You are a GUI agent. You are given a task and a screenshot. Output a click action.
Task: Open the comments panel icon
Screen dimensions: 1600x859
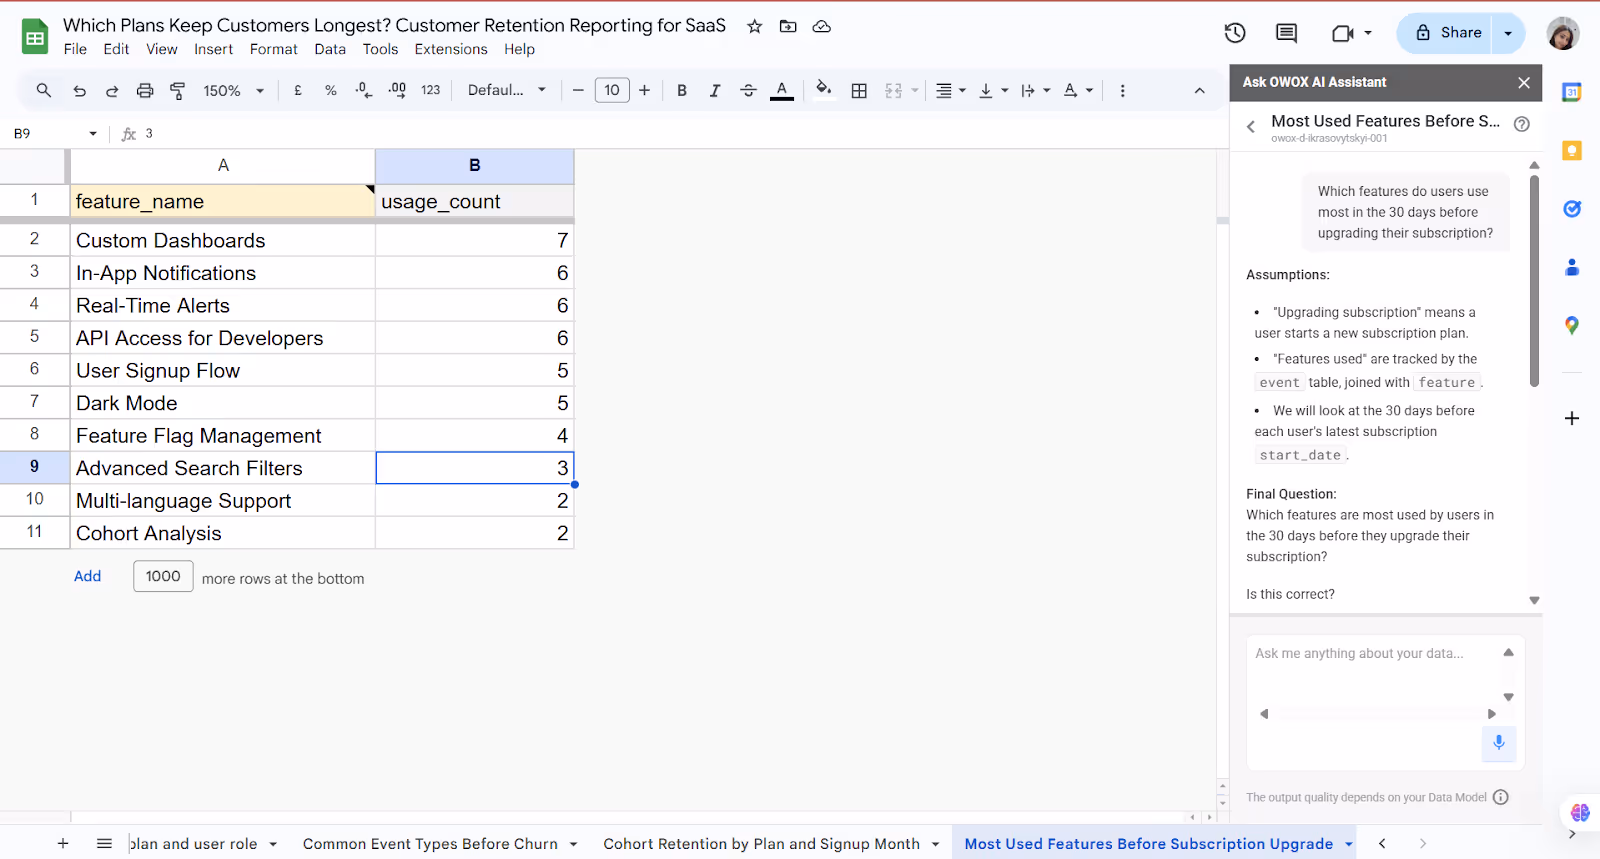(x=1287, y=33)
